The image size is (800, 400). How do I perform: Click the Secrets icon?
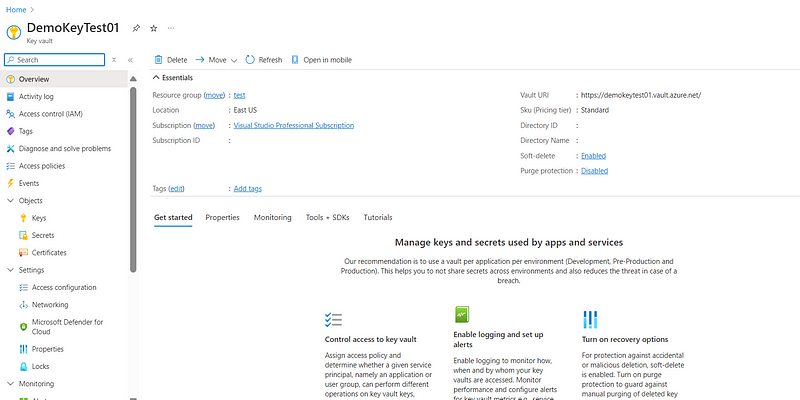(x=23, y=235)
